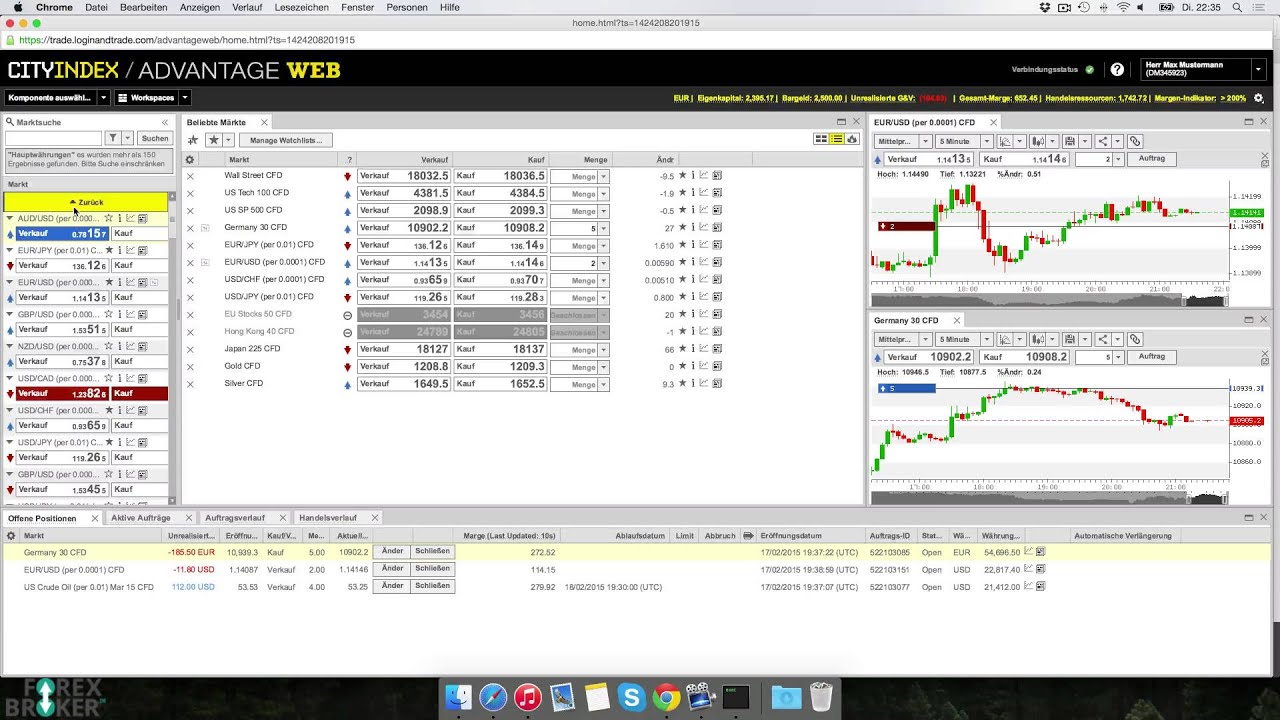The height and width of the screenshot is (720, 1280).
Task: Open USD/JPY CFD order ticket icon in watchlist
Action: pyautogui.click(x=717, y=298)
